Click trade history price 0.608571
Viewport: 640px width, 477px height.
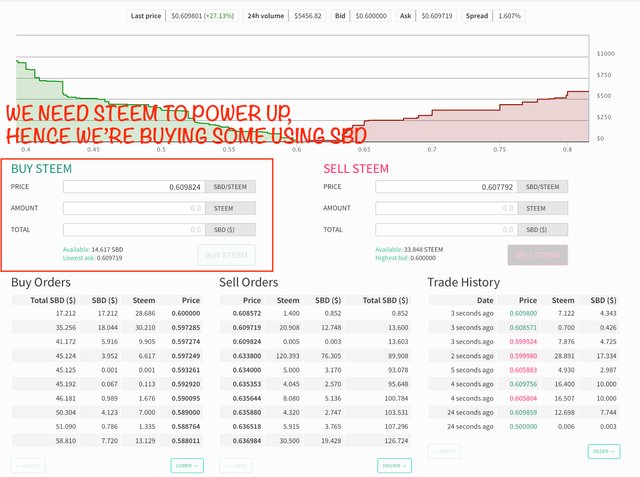pos(523,327)
